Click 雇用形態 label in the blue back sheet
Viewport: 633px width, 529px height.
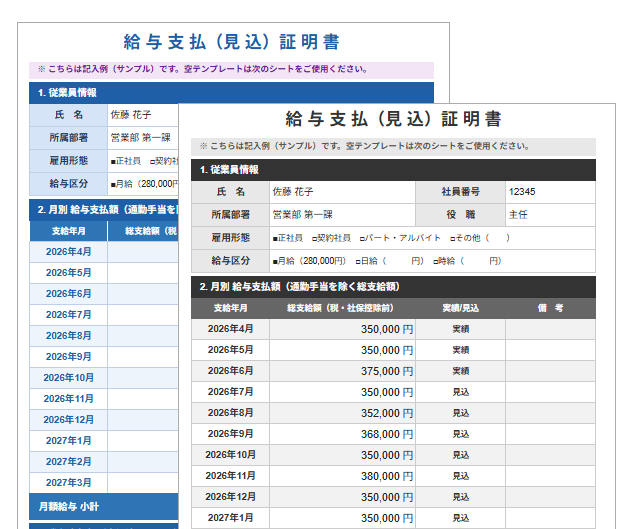click(68, 161)
